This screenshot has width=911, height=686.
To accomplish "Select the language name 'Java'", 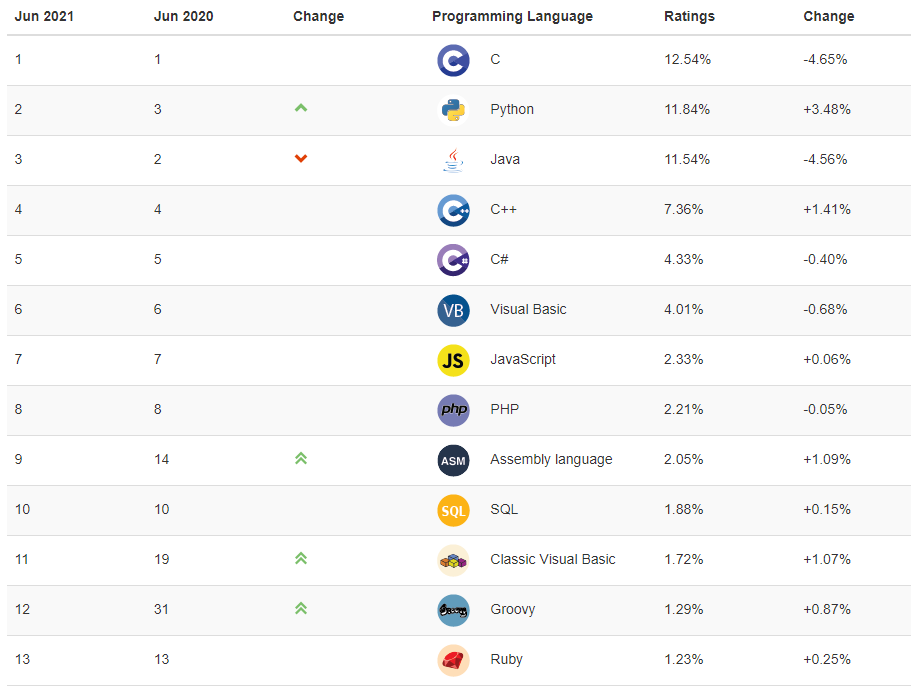I will (x=505, y=159).
